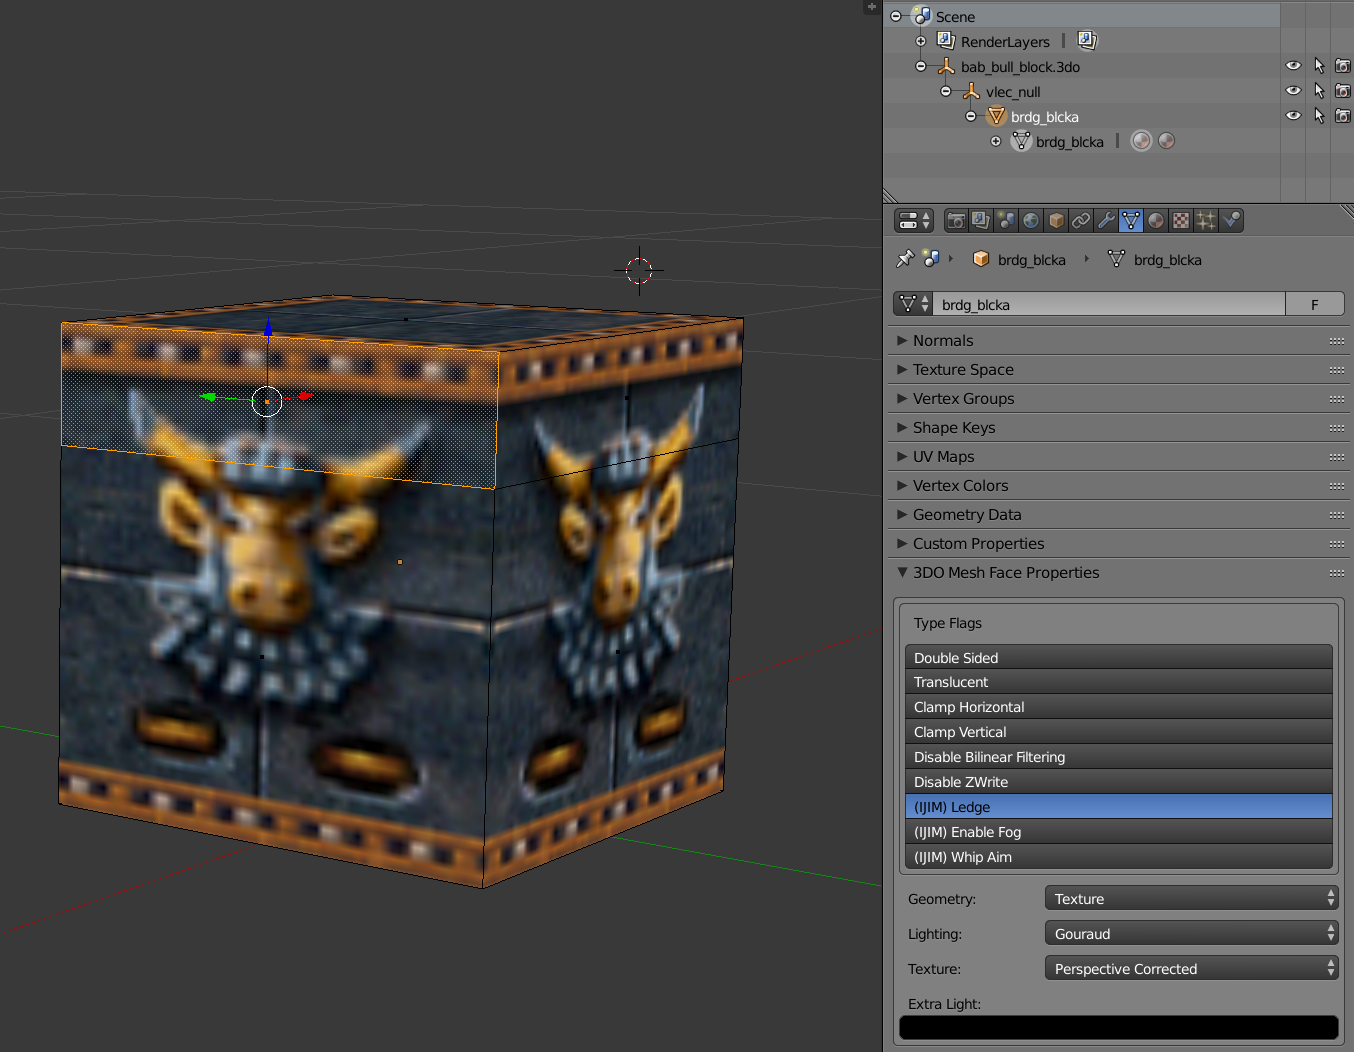1354x1052 pixels.
Task: Click the render layer icon beside RenderLayers
Action: click(1087, 40)
